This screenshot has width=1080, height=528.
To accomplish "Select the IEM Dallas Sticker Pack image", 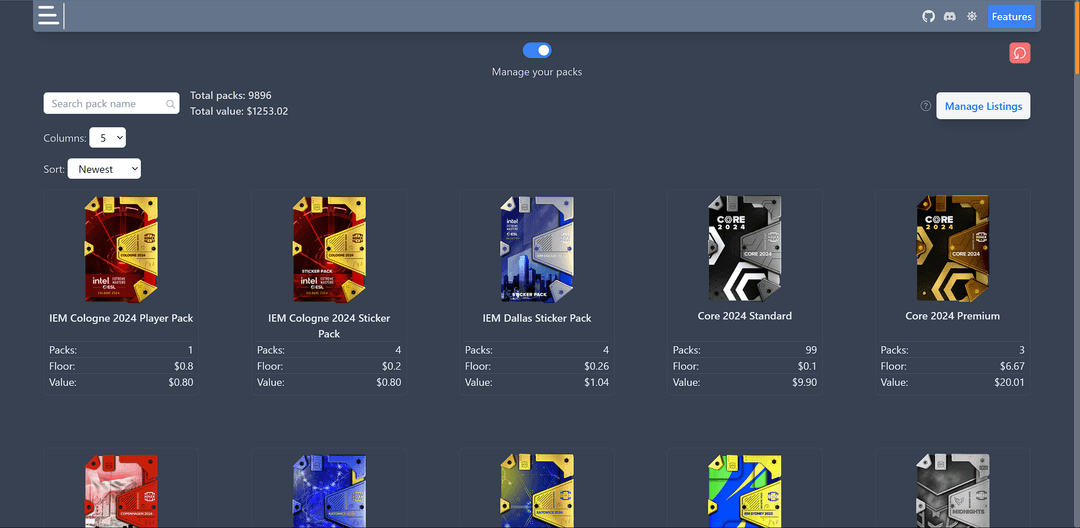I will 537,249.
